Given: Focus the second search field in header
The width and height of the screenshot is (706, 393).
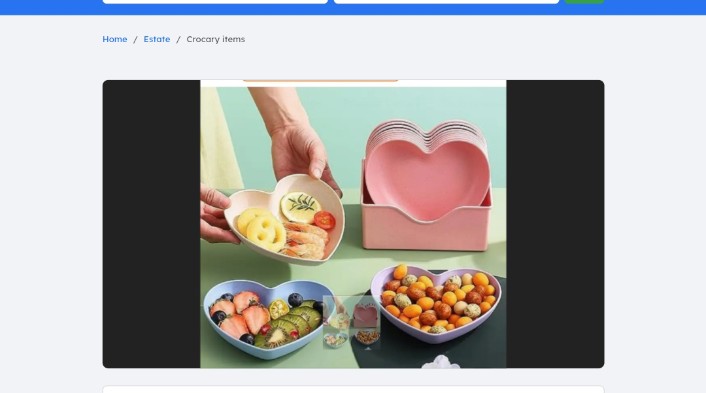Looking at the screenshot, I should [x=446, y=2].
